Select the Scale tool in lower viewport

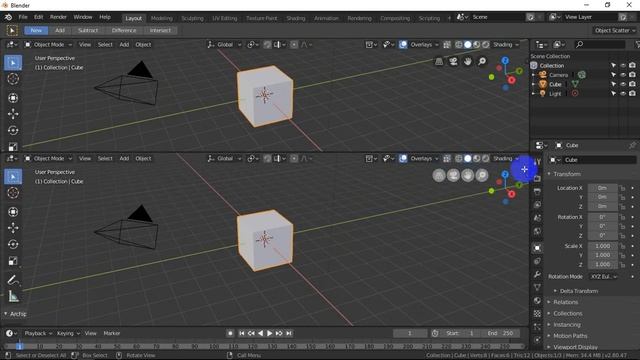(13, 260)
